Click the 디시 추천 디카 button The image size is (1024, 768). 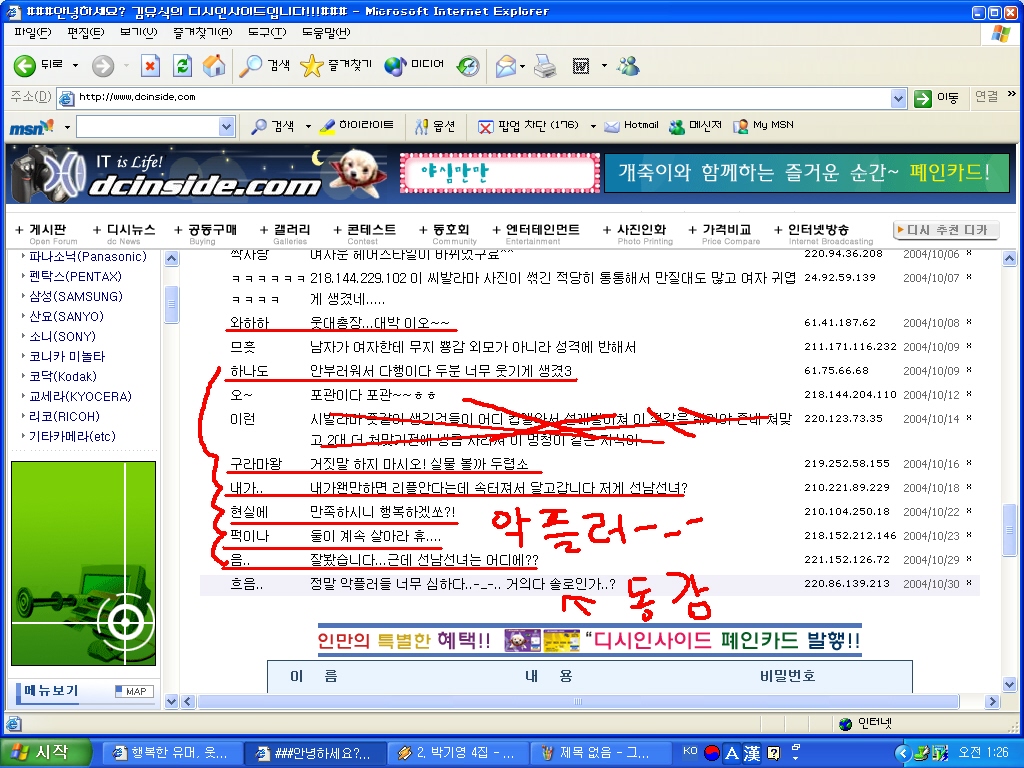pos(946,230)
